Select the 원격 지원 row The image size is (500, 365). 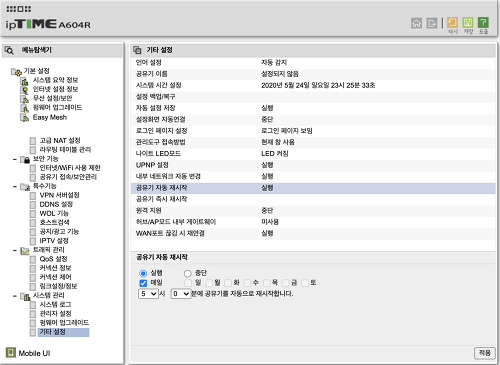[313, 211]
